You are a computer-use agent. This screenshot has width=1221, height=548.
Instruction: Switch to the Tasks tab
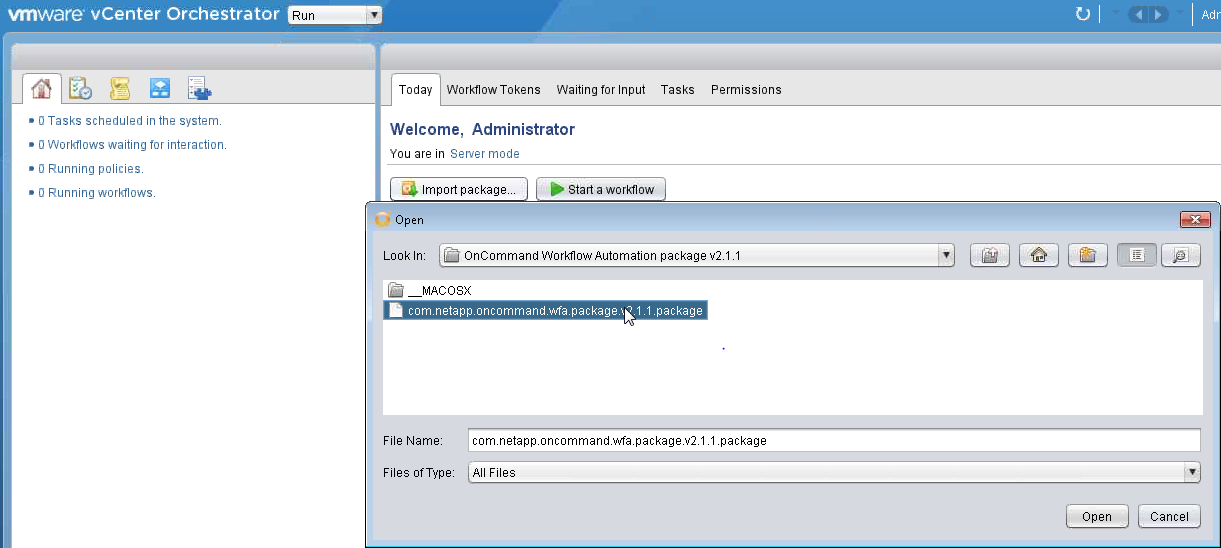[677, 89]
